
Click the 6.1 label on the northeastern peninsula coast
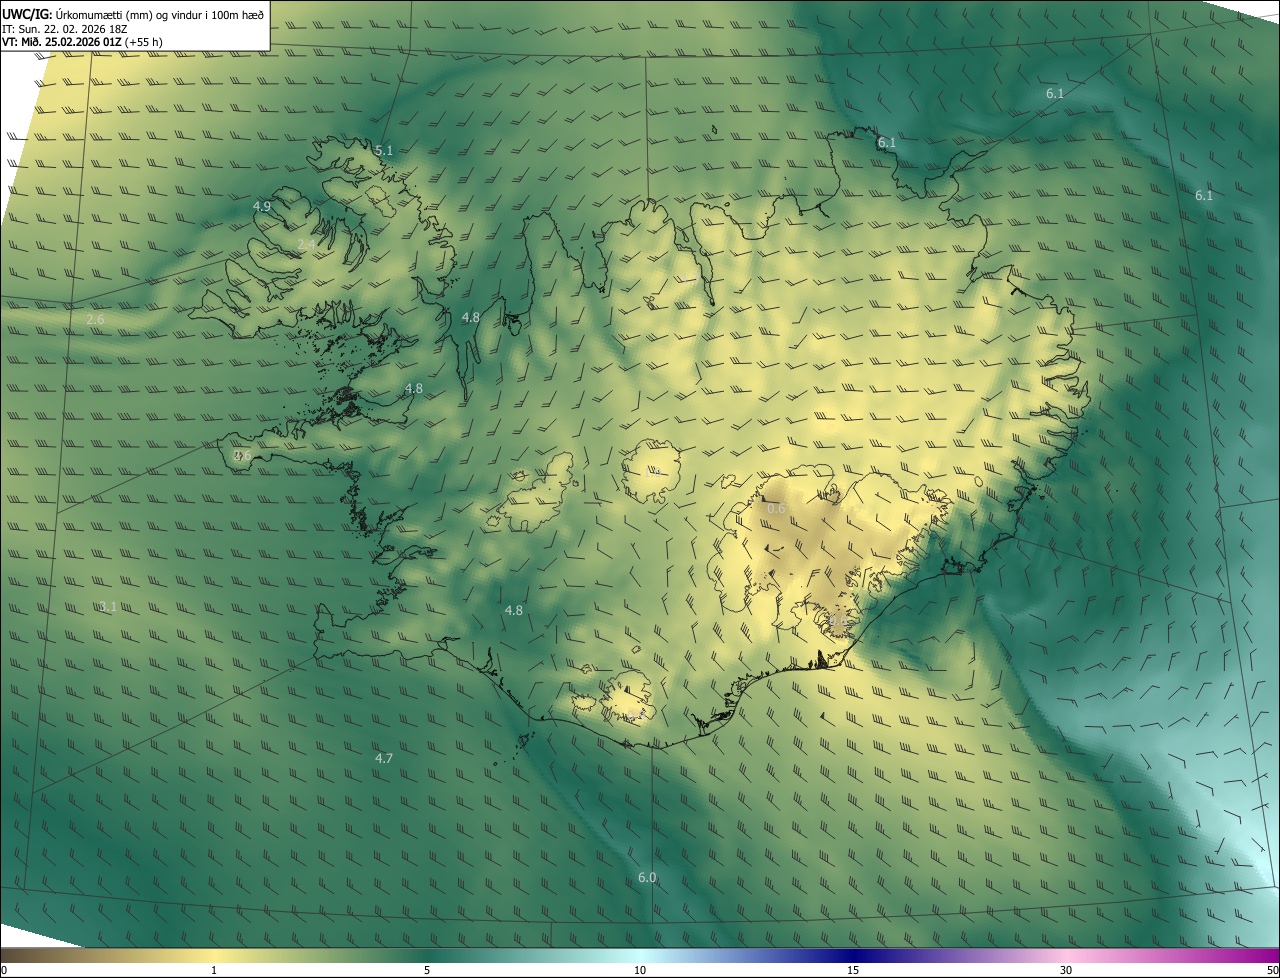pyautogui.click(x=887, y=143)
